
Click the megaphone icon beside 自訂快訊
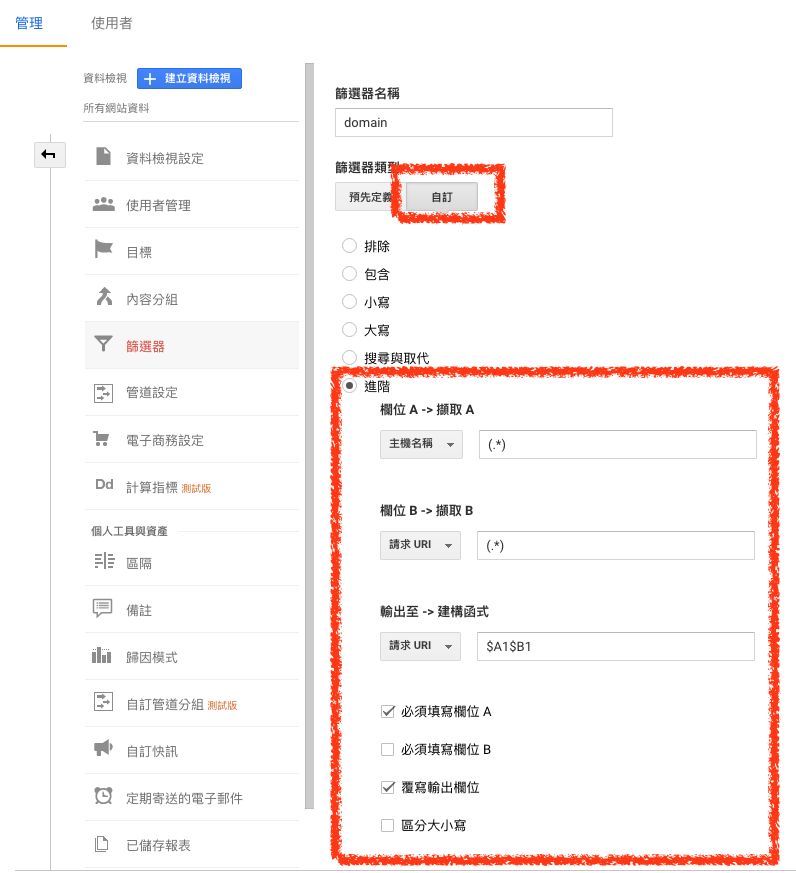tap(103, 748)
